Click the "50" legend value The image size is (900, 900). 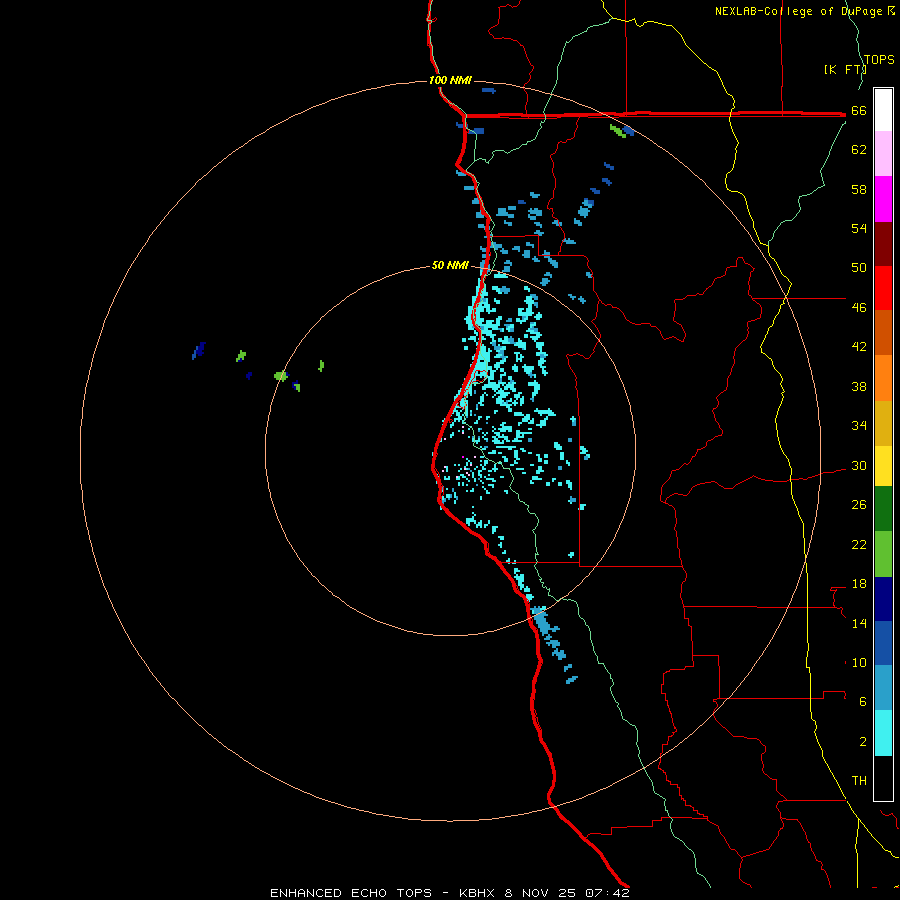click(x=859, y=268)
